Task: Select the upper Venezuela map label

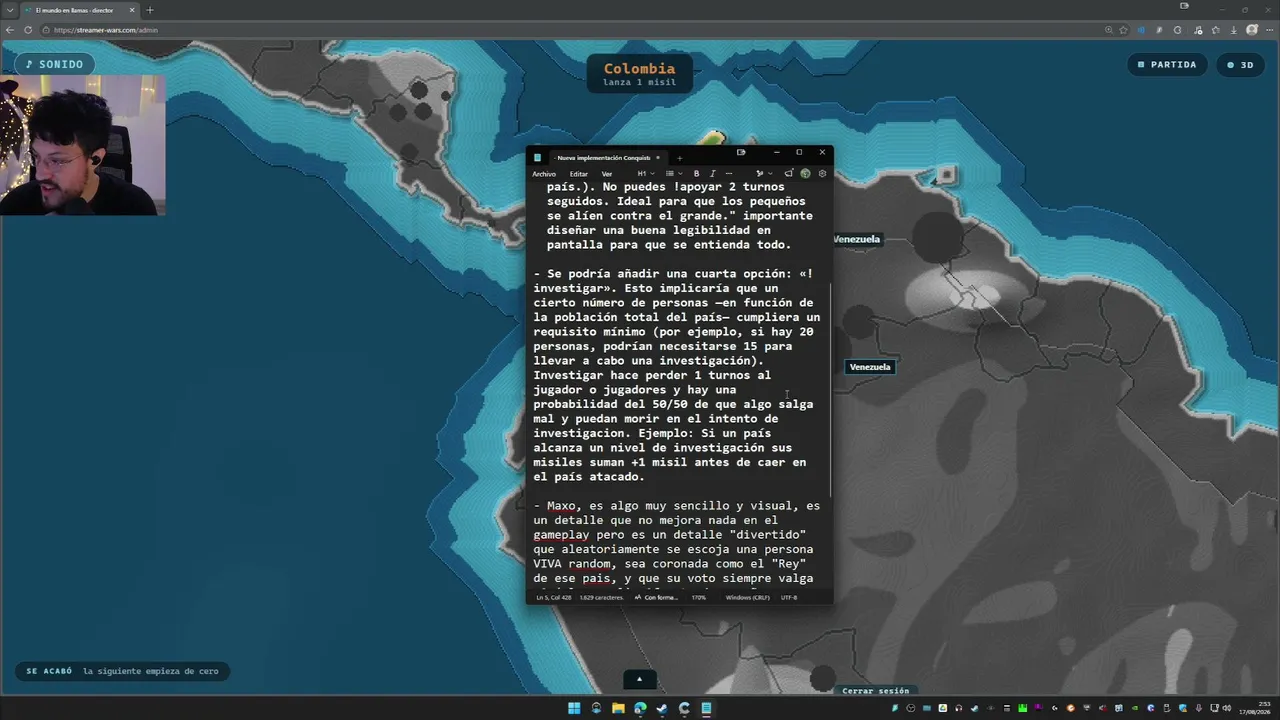Action: [857, 239]
